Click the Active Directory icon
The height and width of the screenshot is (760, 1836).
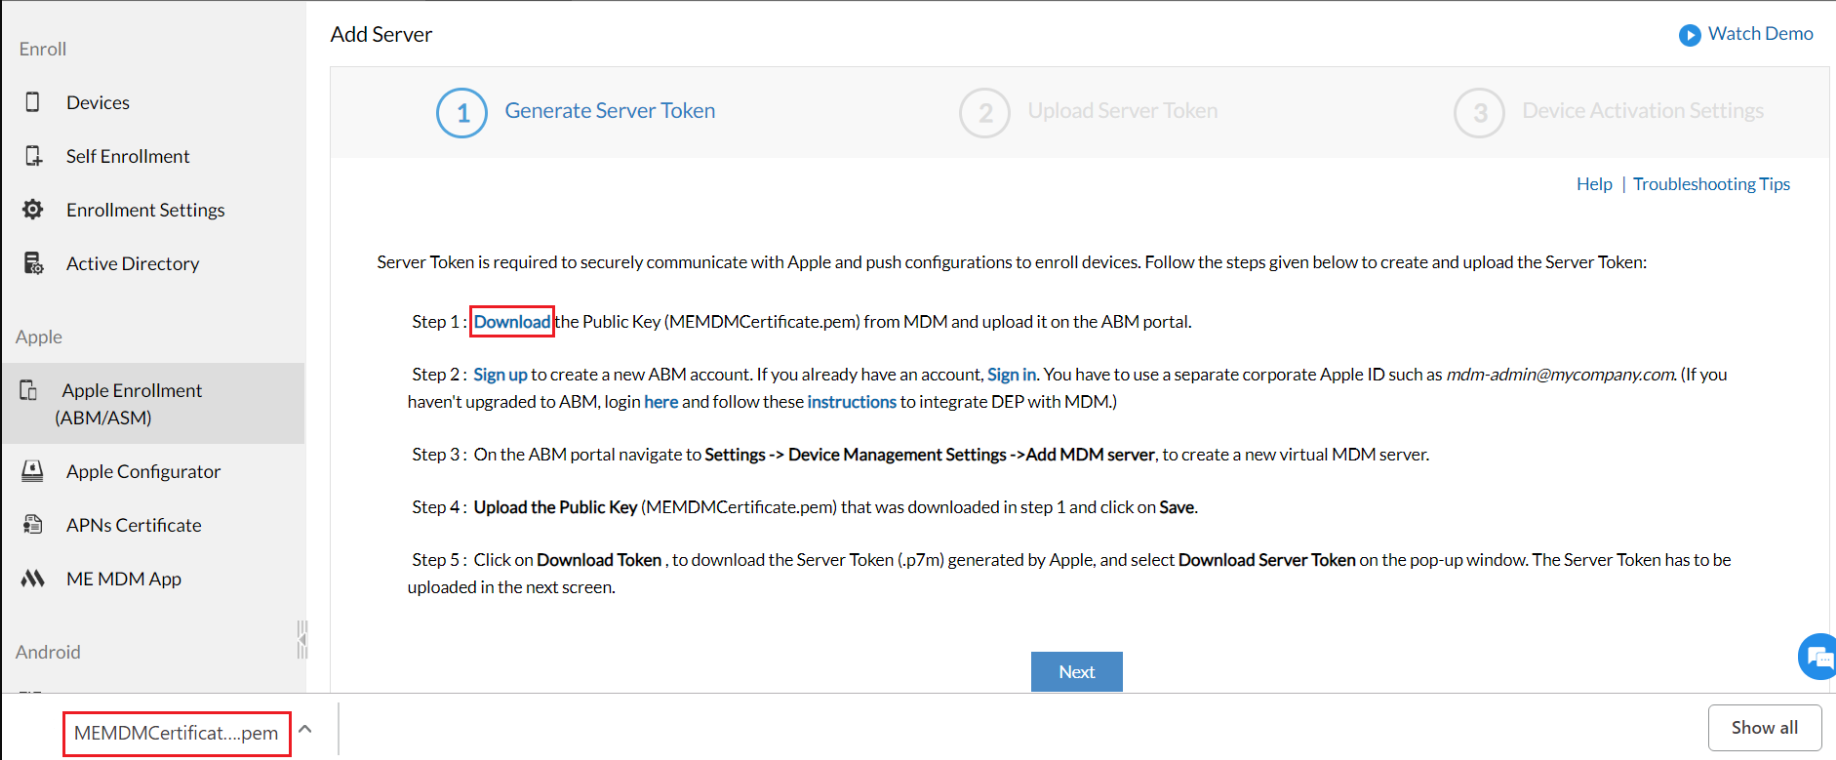pos(33,263)
